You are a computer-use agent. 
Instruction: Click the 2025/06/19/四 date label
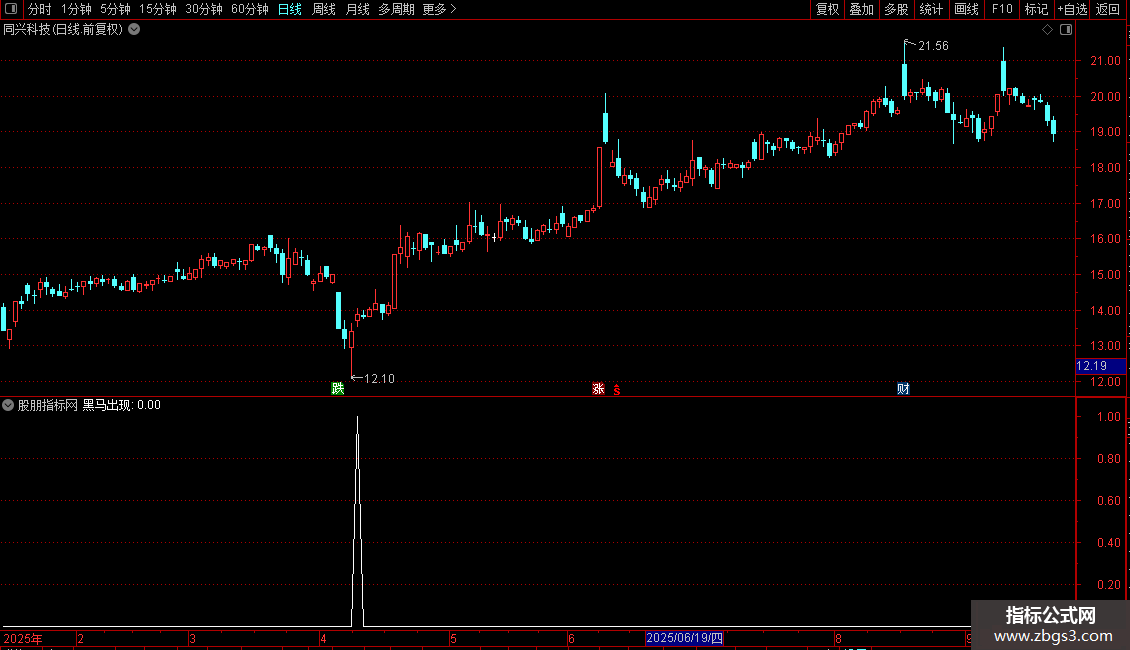pos(685,638)
